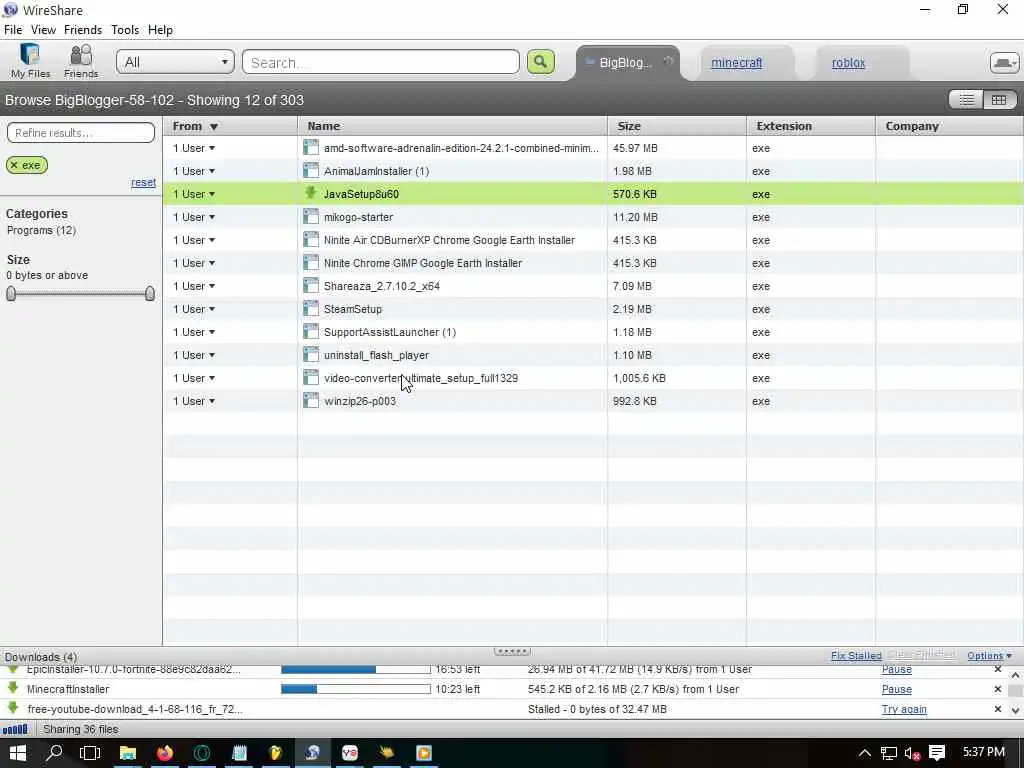This screenshot has height=768, width=1024.
Task: Open the right-side player panel button
Action: point(1004,63)
